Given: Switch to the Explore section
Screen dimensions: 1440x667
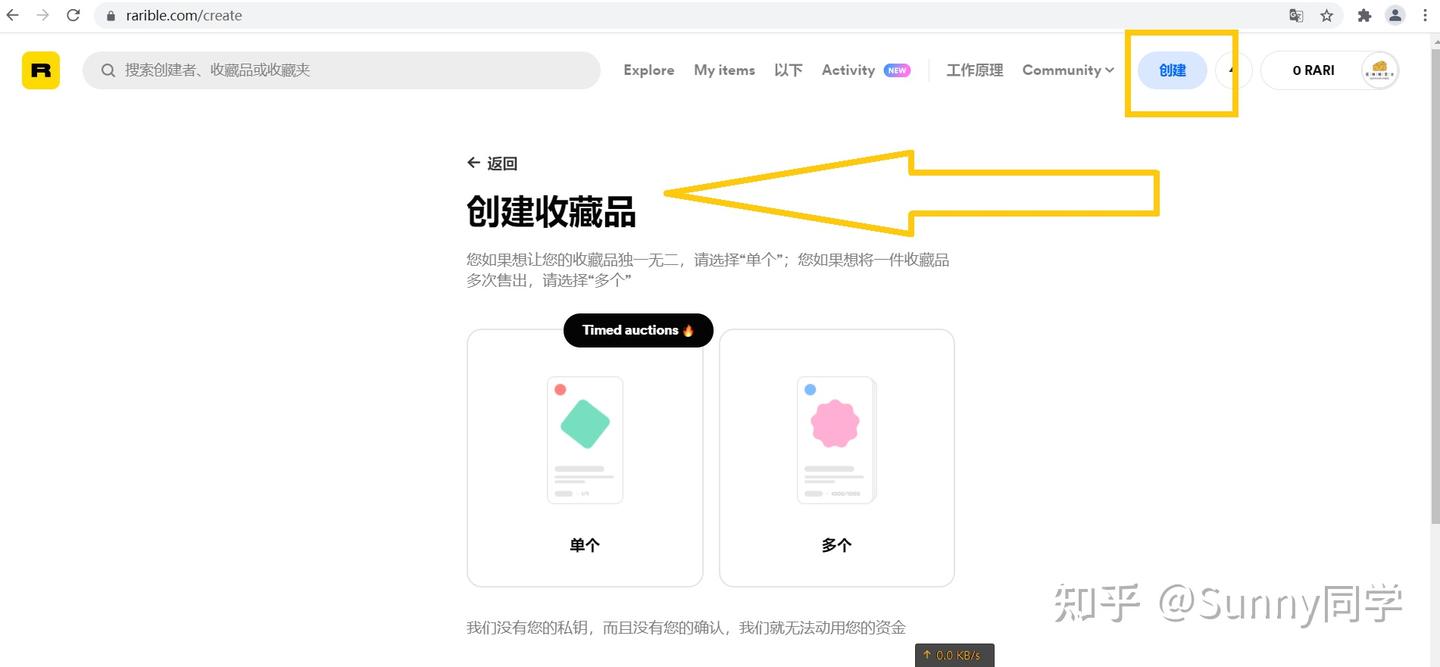Looking at the screenshot, I should [648, 70].
